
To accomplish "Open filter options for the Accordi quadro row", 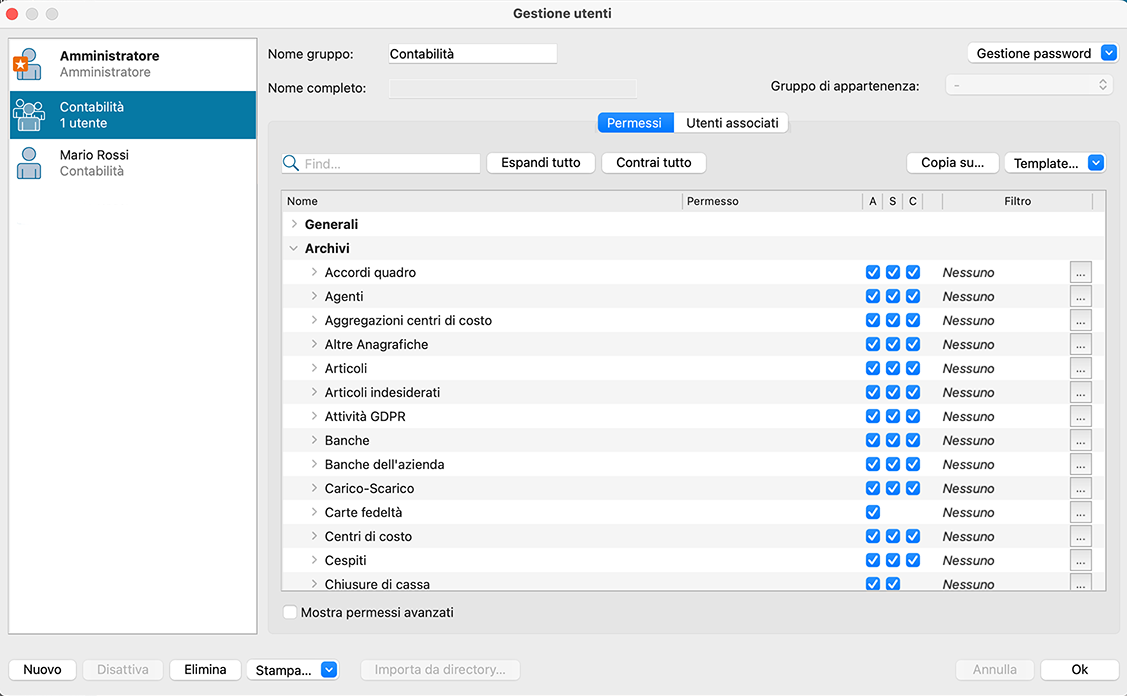I will (1080, 273).
